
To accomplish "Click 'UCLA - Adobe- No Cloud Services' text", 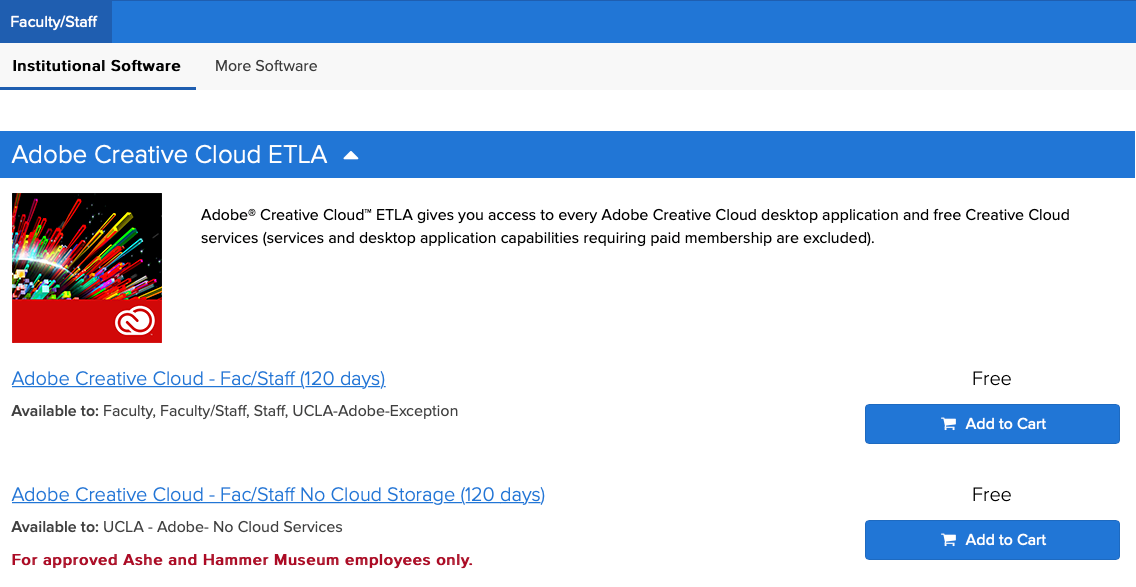I will point(223,527).
